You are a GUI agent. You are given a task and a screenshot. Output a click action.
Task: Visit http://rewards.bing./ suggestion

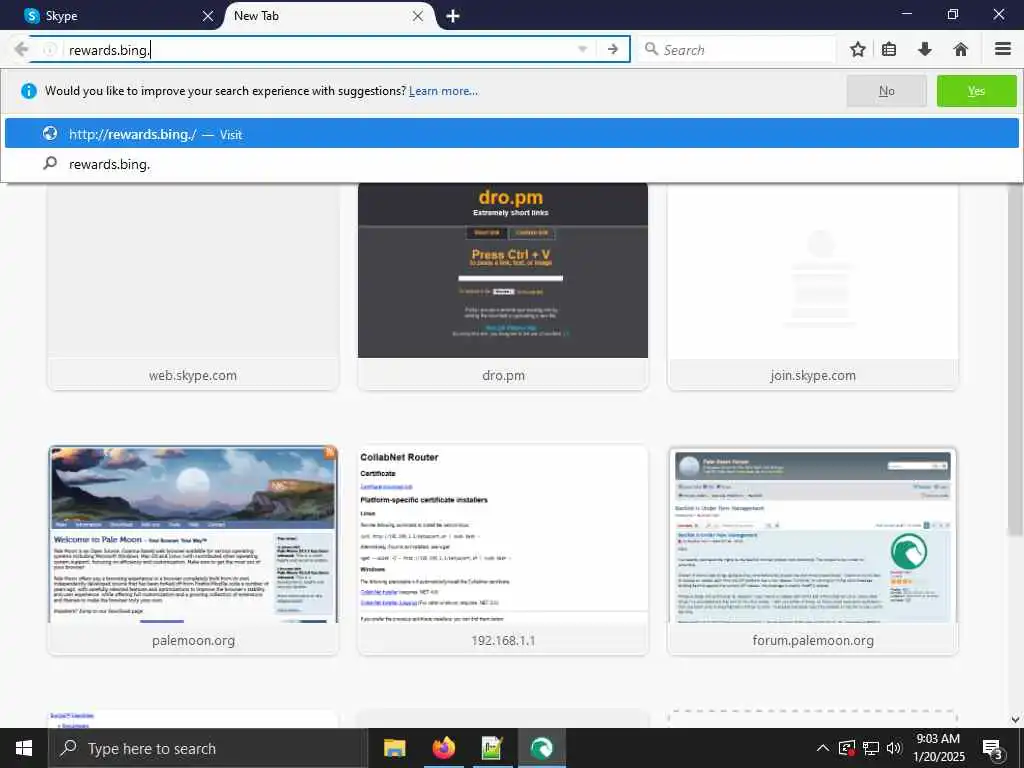click(x=511, y=134)
